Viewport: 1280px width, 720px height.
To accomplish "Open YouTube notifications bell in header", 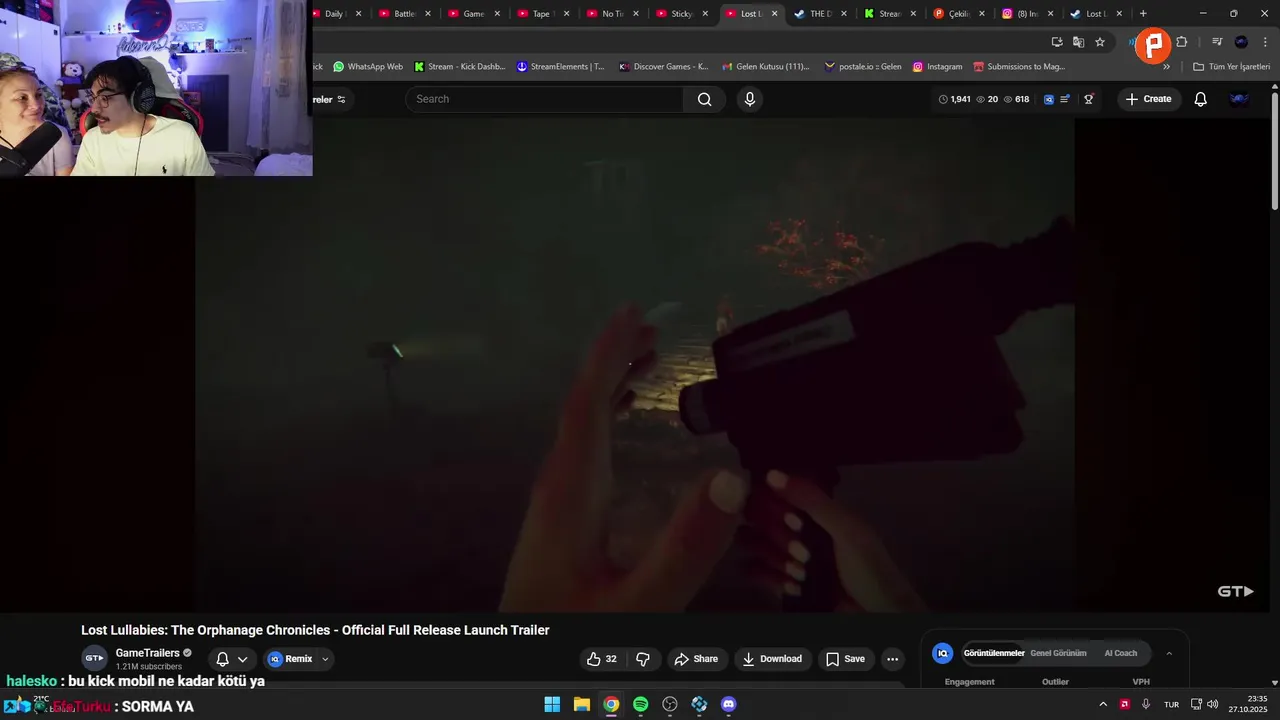I will [x=1201, y=99].
